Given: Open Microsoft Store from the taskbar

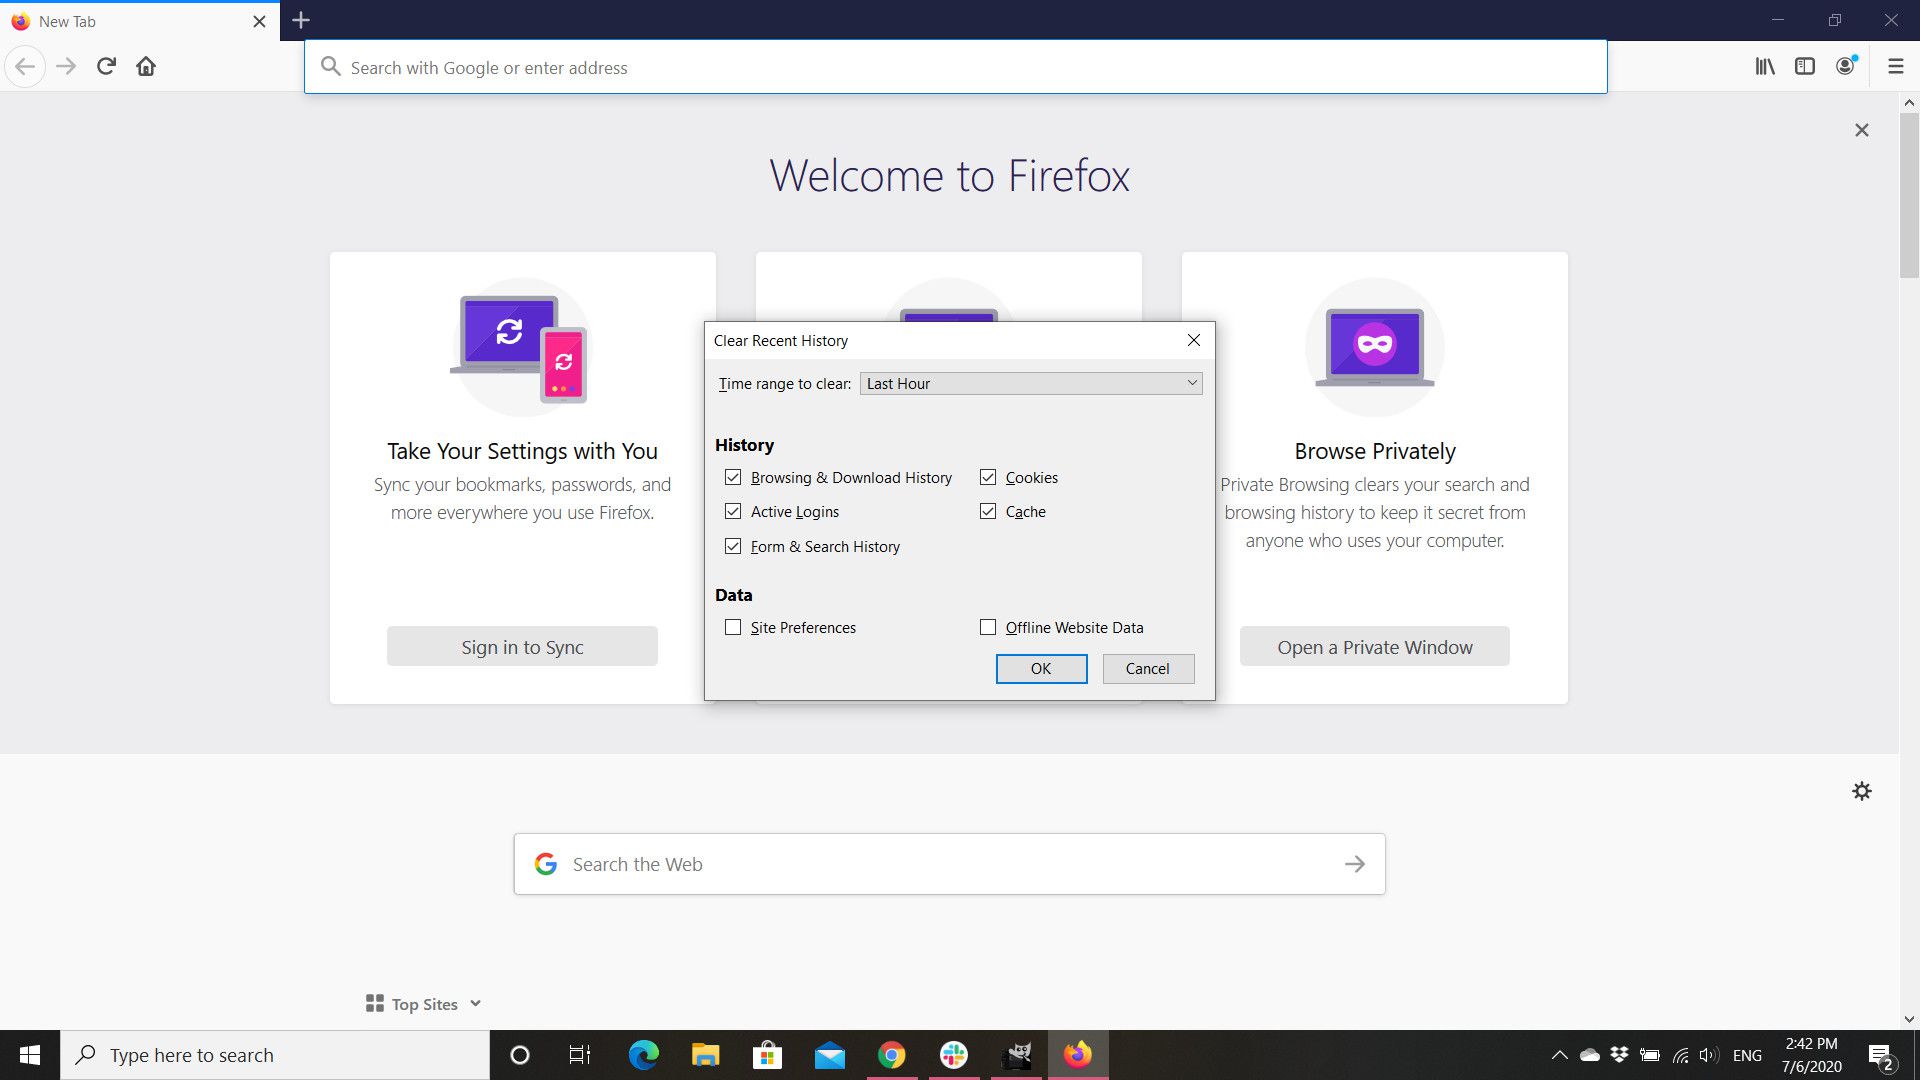Looking at the screenshot, I should (767, 1055).
